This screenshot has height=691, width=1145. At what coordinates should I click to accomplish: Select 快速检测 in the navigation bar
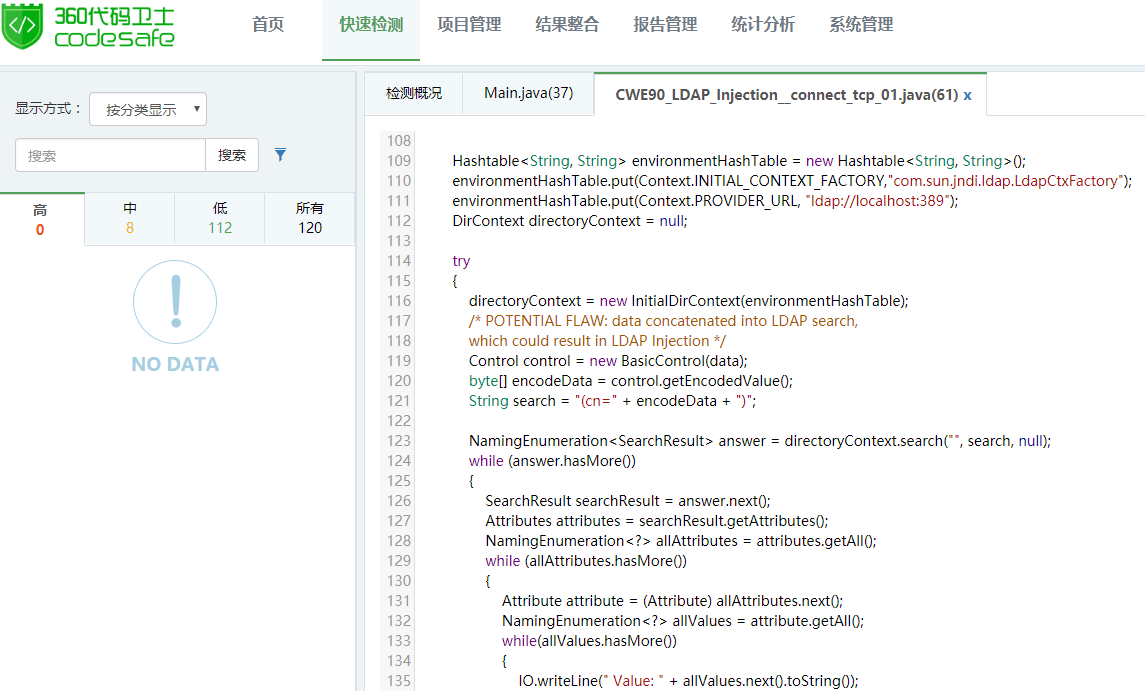coord(371,25)
